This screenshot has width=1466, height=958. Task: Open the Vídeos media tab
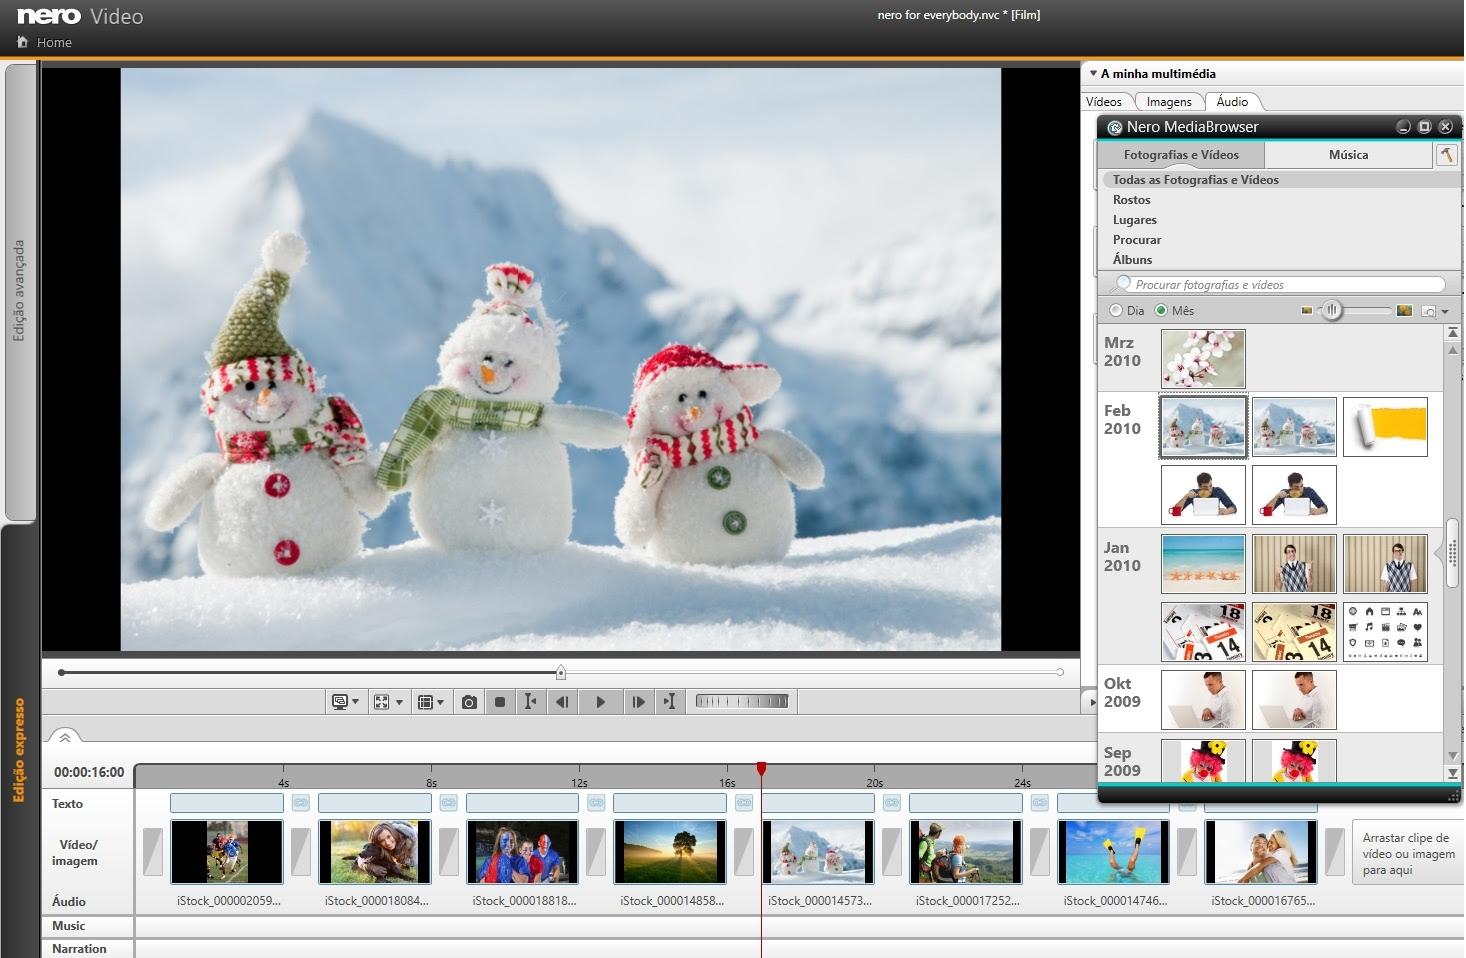coord(1105,102)
